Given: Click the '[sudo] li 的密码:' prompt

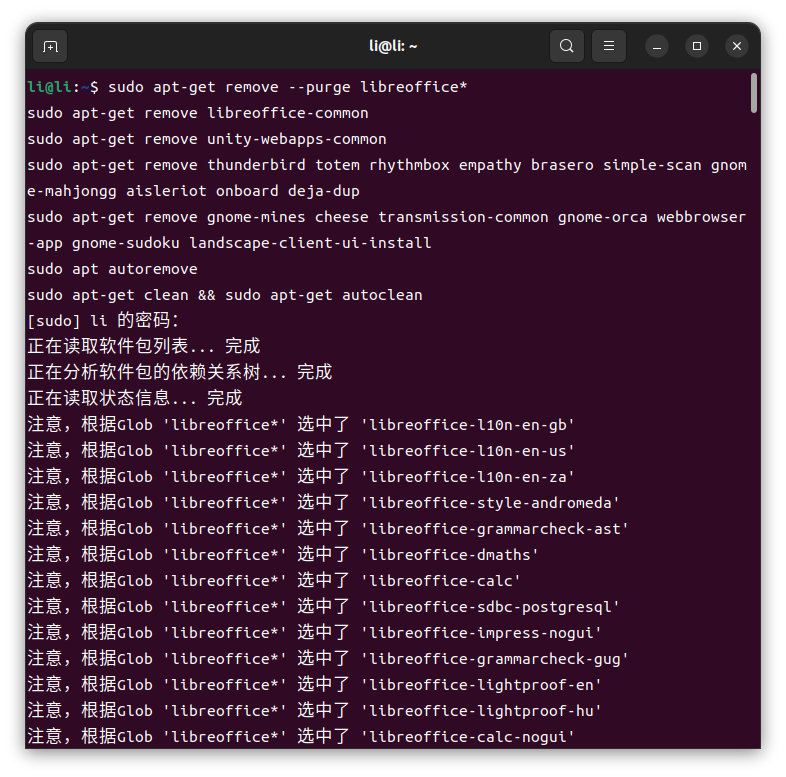Looking at the screenshot, I should point(103,321).
